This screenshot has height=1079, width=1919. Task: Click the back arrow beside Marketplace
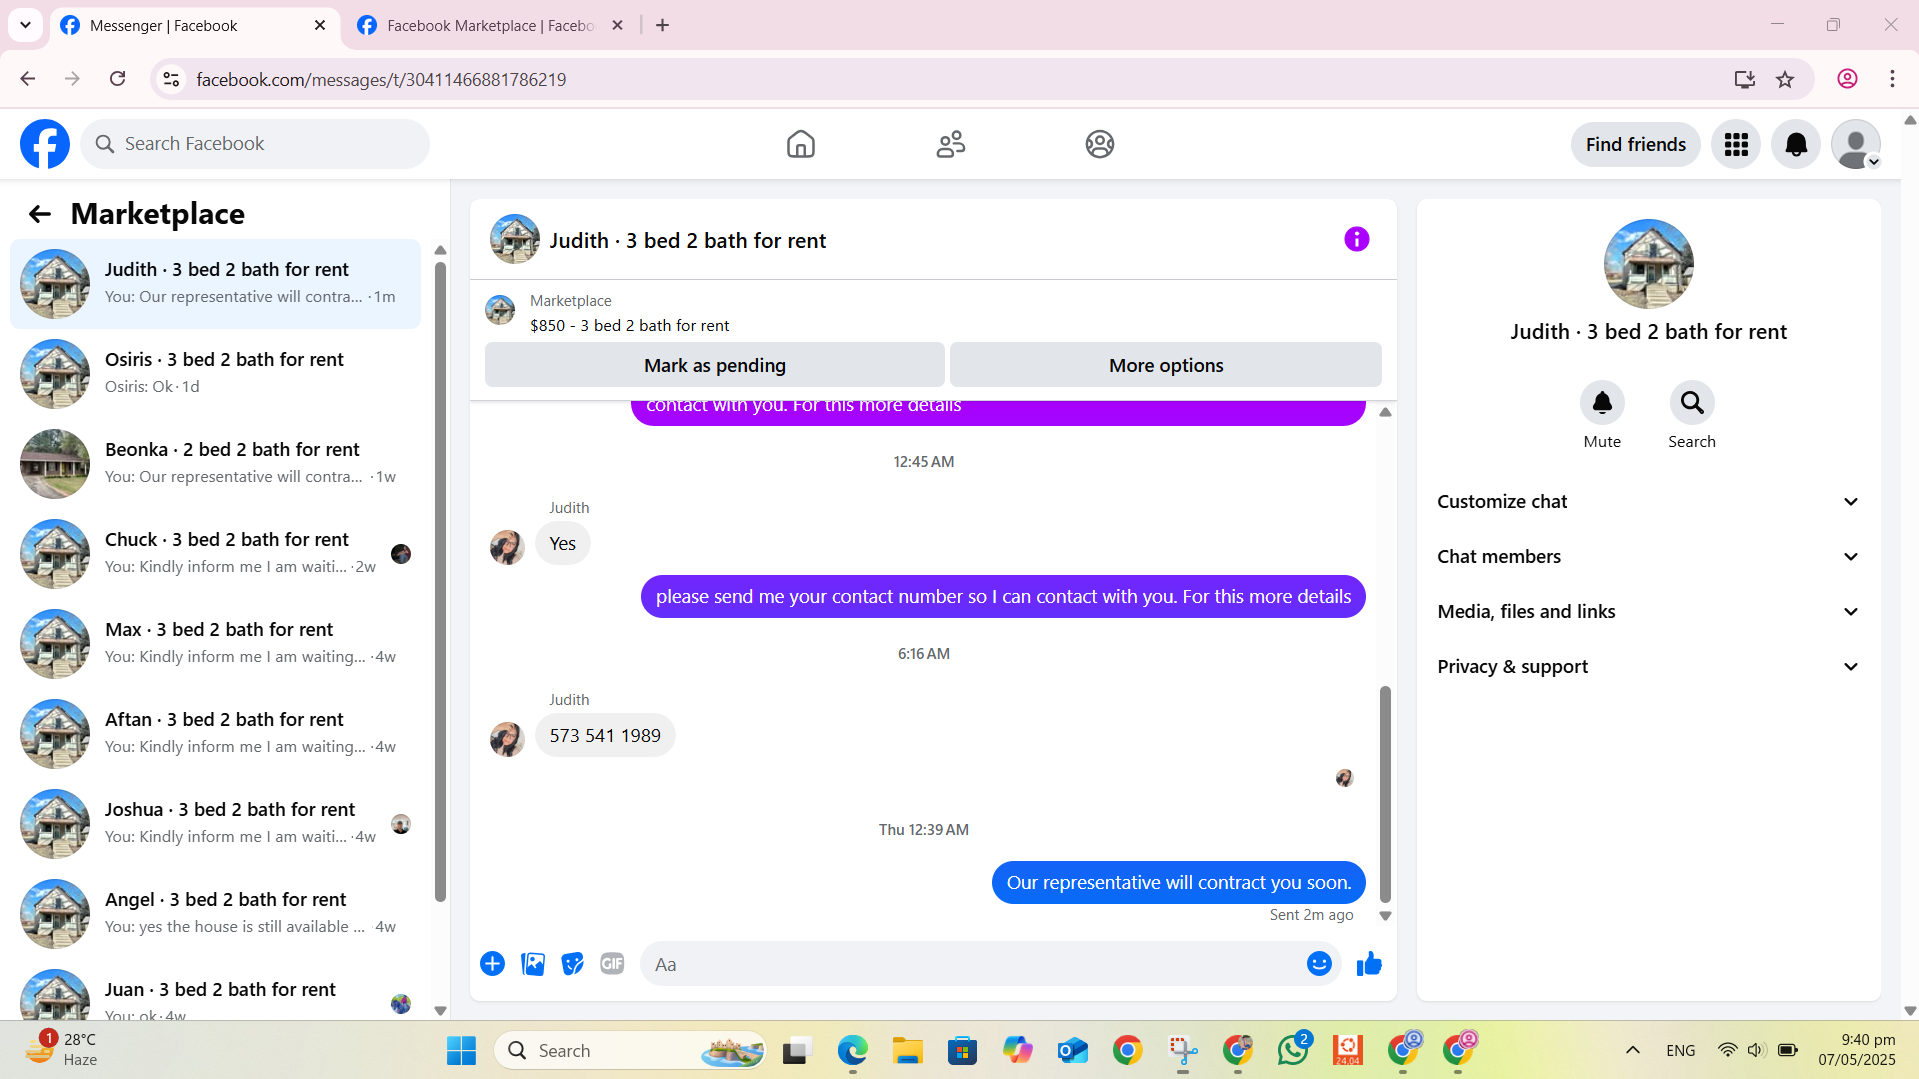(x=39, y=214)
